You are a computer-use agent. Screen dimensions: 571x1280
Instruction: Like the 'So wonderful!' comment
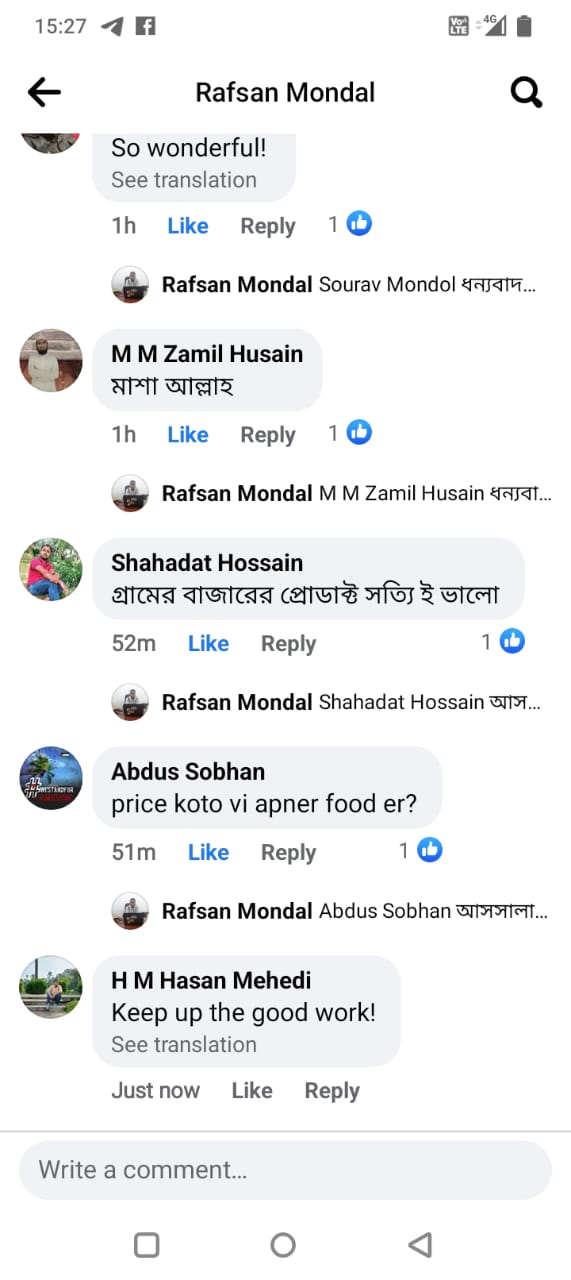(x=188, y=226)
